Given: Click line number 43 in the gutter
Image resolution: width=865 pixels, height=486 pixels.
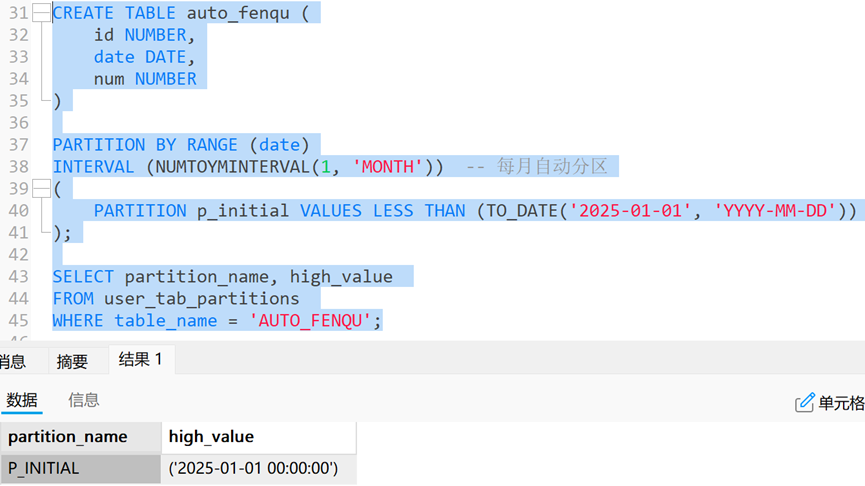Looking at the screenshot, I should [x=17, y=277].
